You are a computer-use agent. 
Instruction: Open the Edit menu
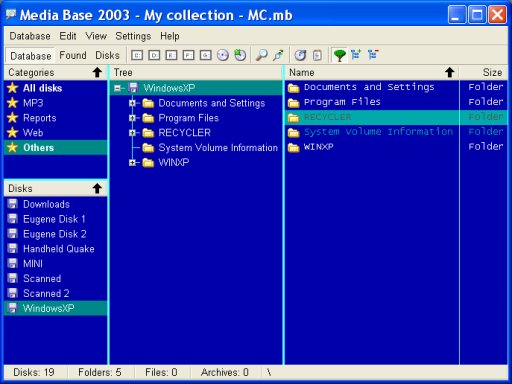(x=68, y=36)
